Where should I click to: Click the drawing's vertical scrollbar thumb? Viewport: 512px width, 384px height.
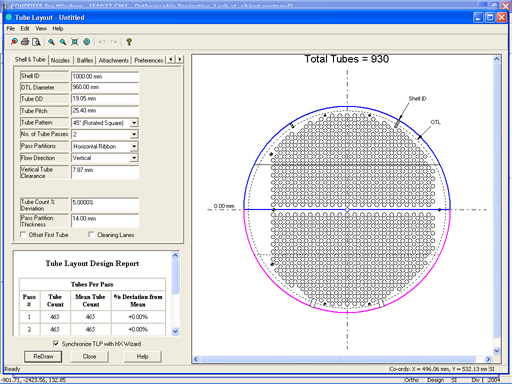[497, 201]
